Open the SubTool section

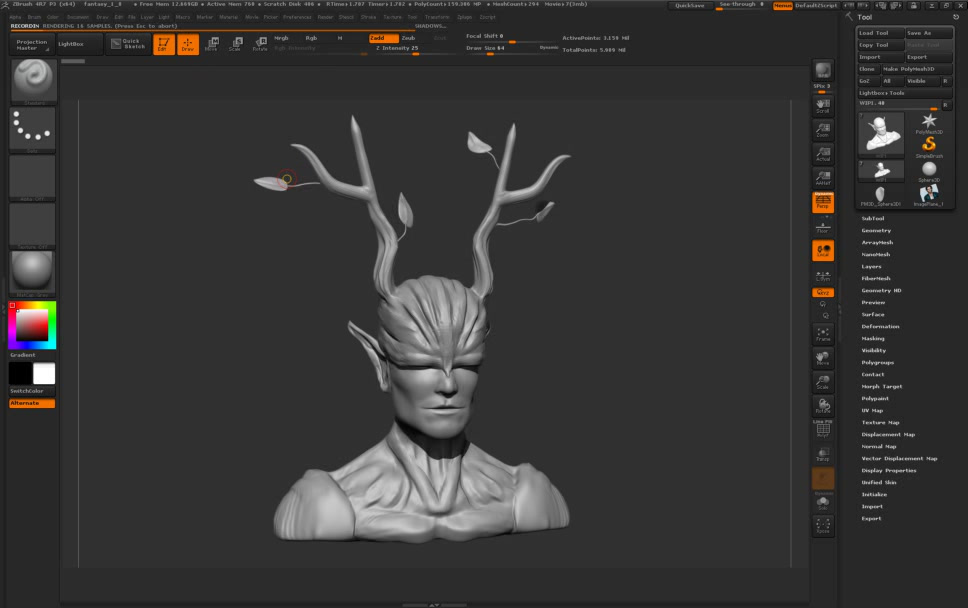point(873,218)
